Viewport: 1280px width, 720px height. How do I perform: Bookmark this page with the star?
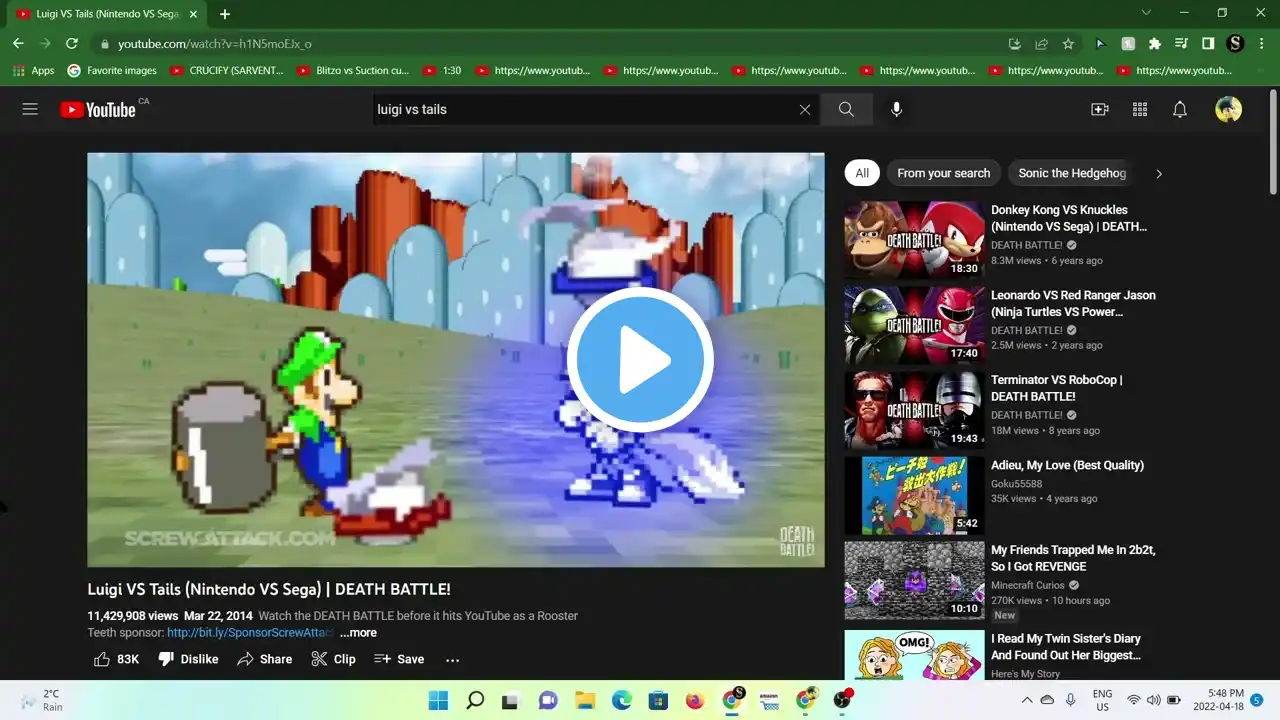pyautogui.click(x=1068, y=44)
